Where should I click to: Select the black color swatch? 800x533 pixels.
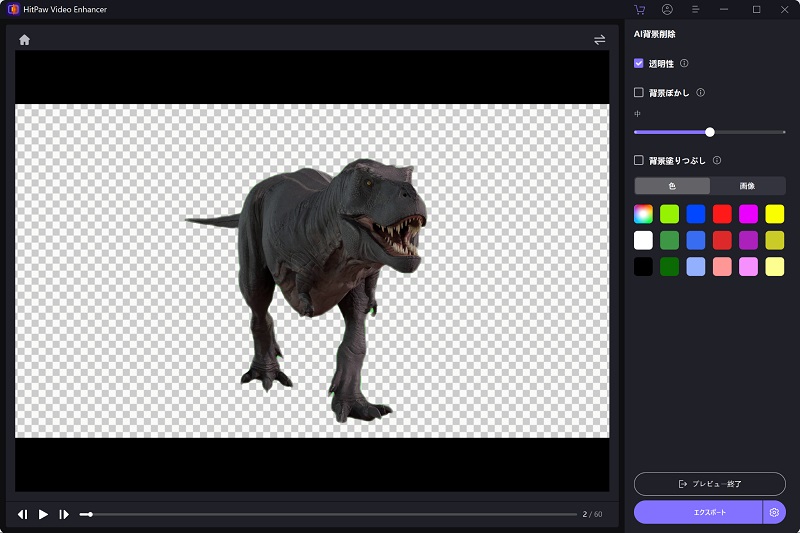[x=643, y=266]
